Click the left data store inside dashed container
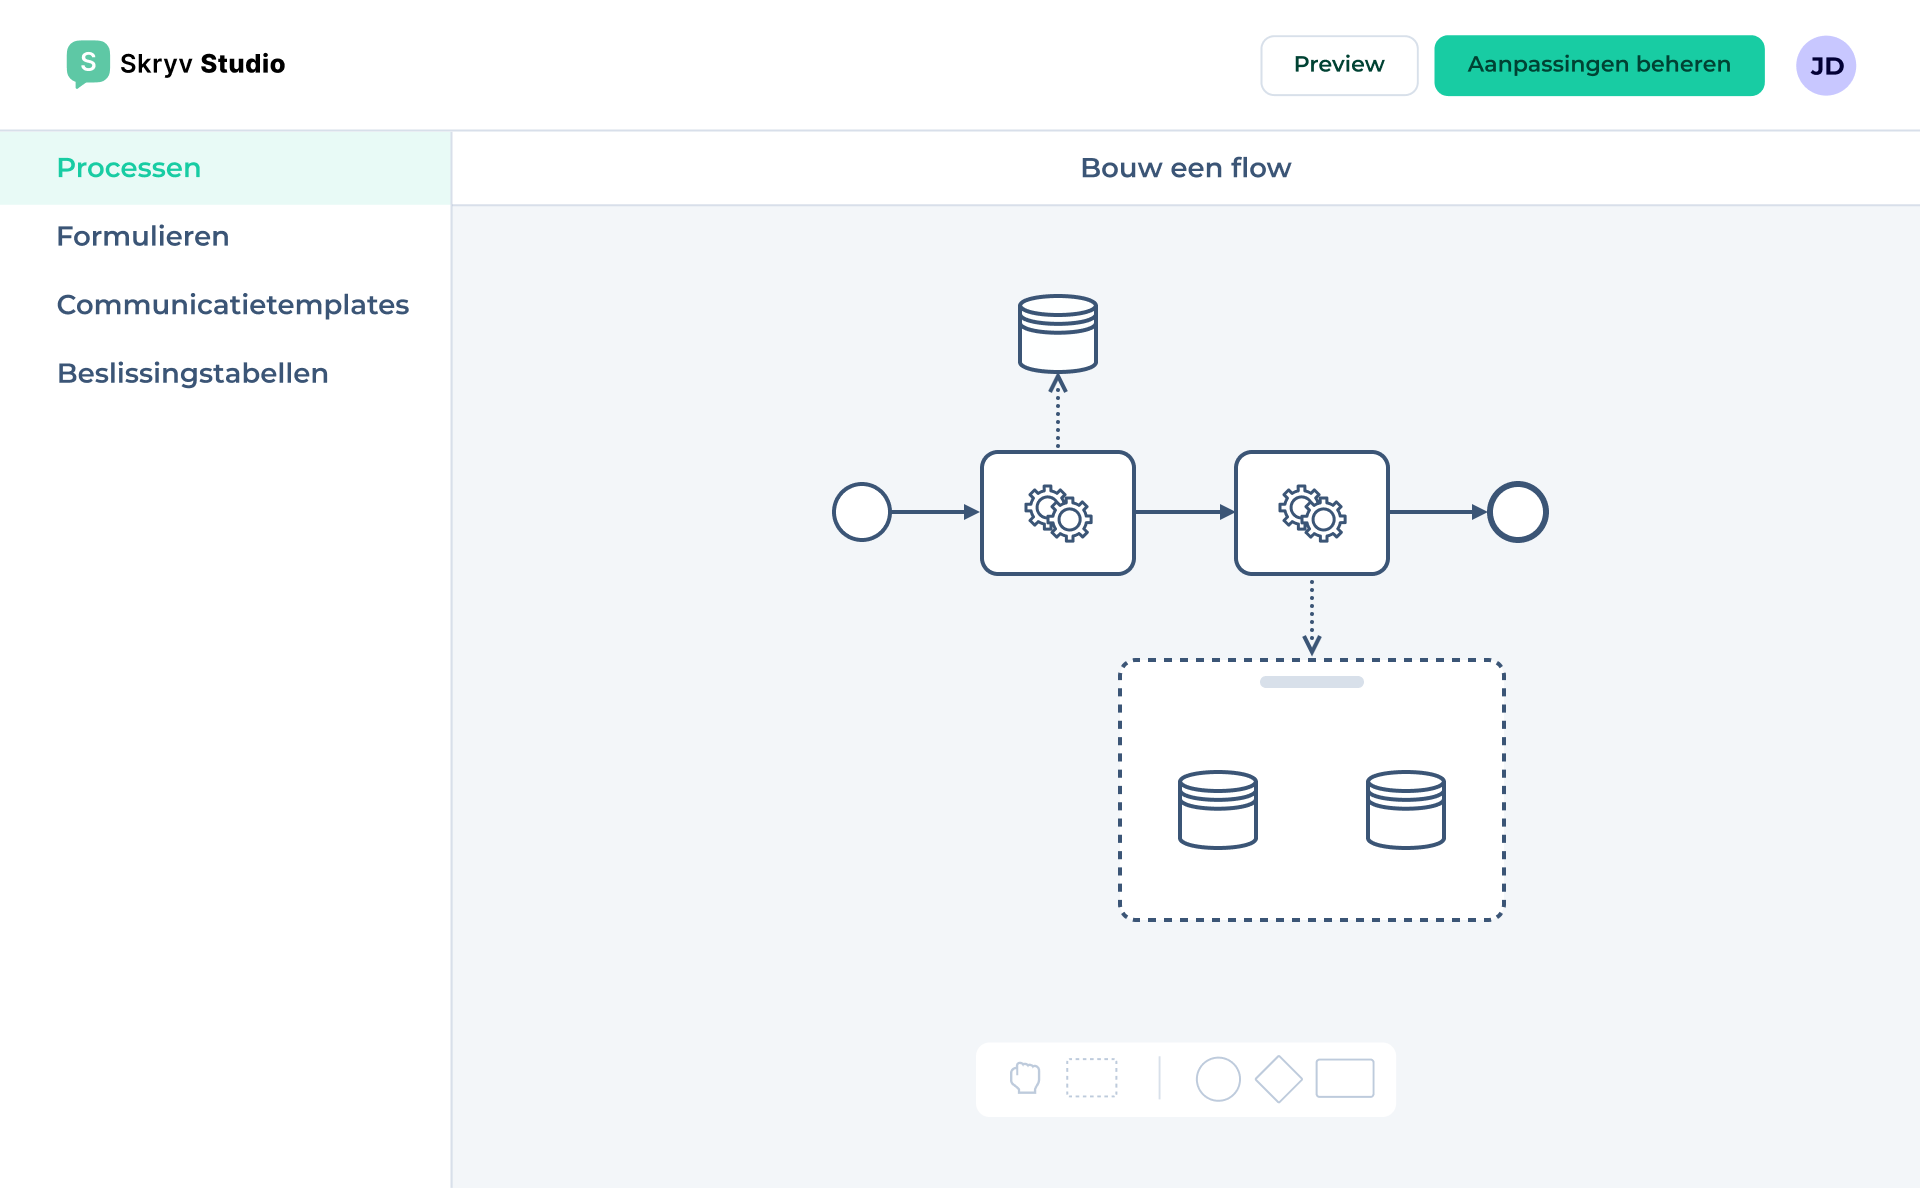The width and height of the screenshot is (1920, 1188). click(x=1218, y=810)
